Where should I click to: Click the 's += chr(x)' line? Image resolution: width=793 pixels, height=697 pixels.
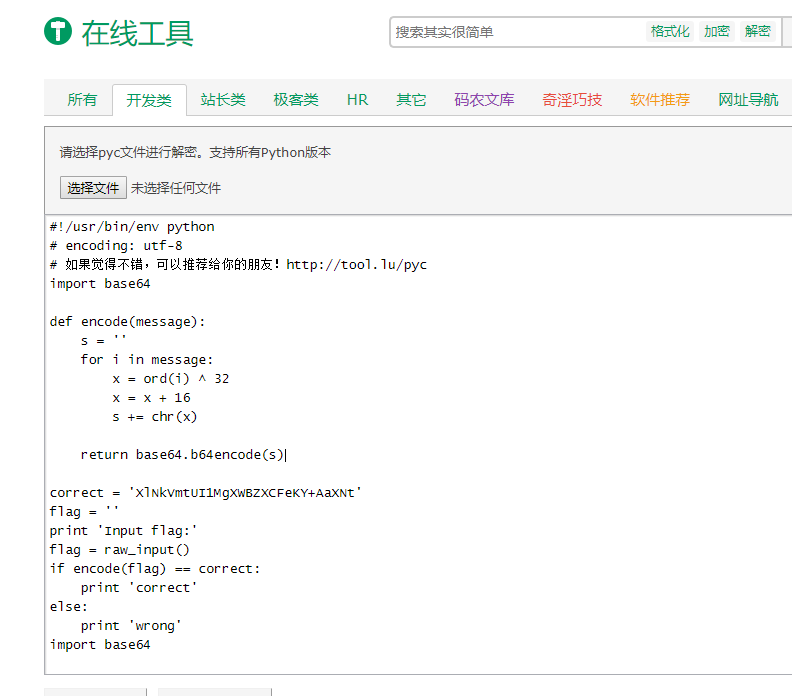pyautogui.click(x=155, y=417)
